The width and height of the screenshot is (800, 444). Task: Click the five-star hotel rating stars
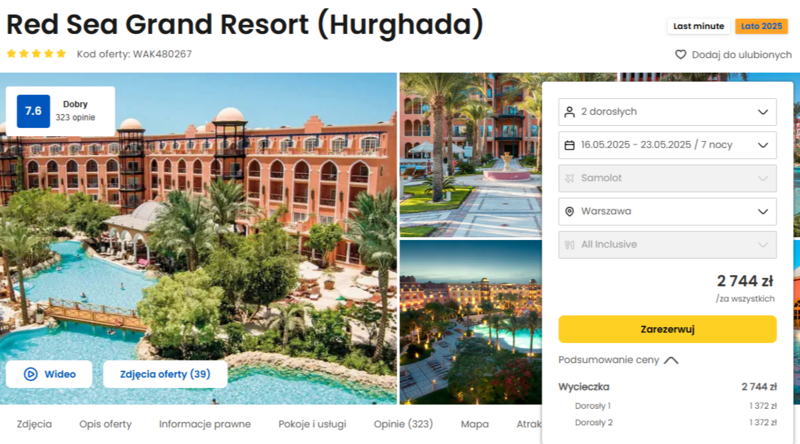click(36, 54)
